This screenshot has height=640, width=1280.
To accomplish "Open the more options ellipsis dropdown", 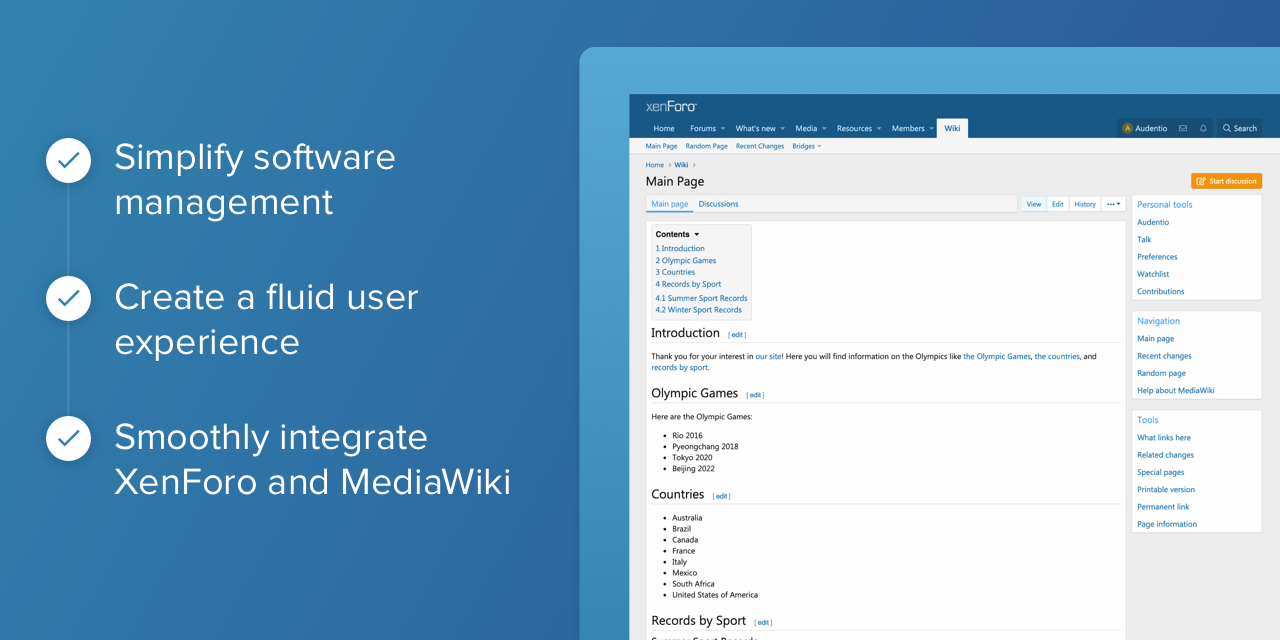I will pos(1113,204).
